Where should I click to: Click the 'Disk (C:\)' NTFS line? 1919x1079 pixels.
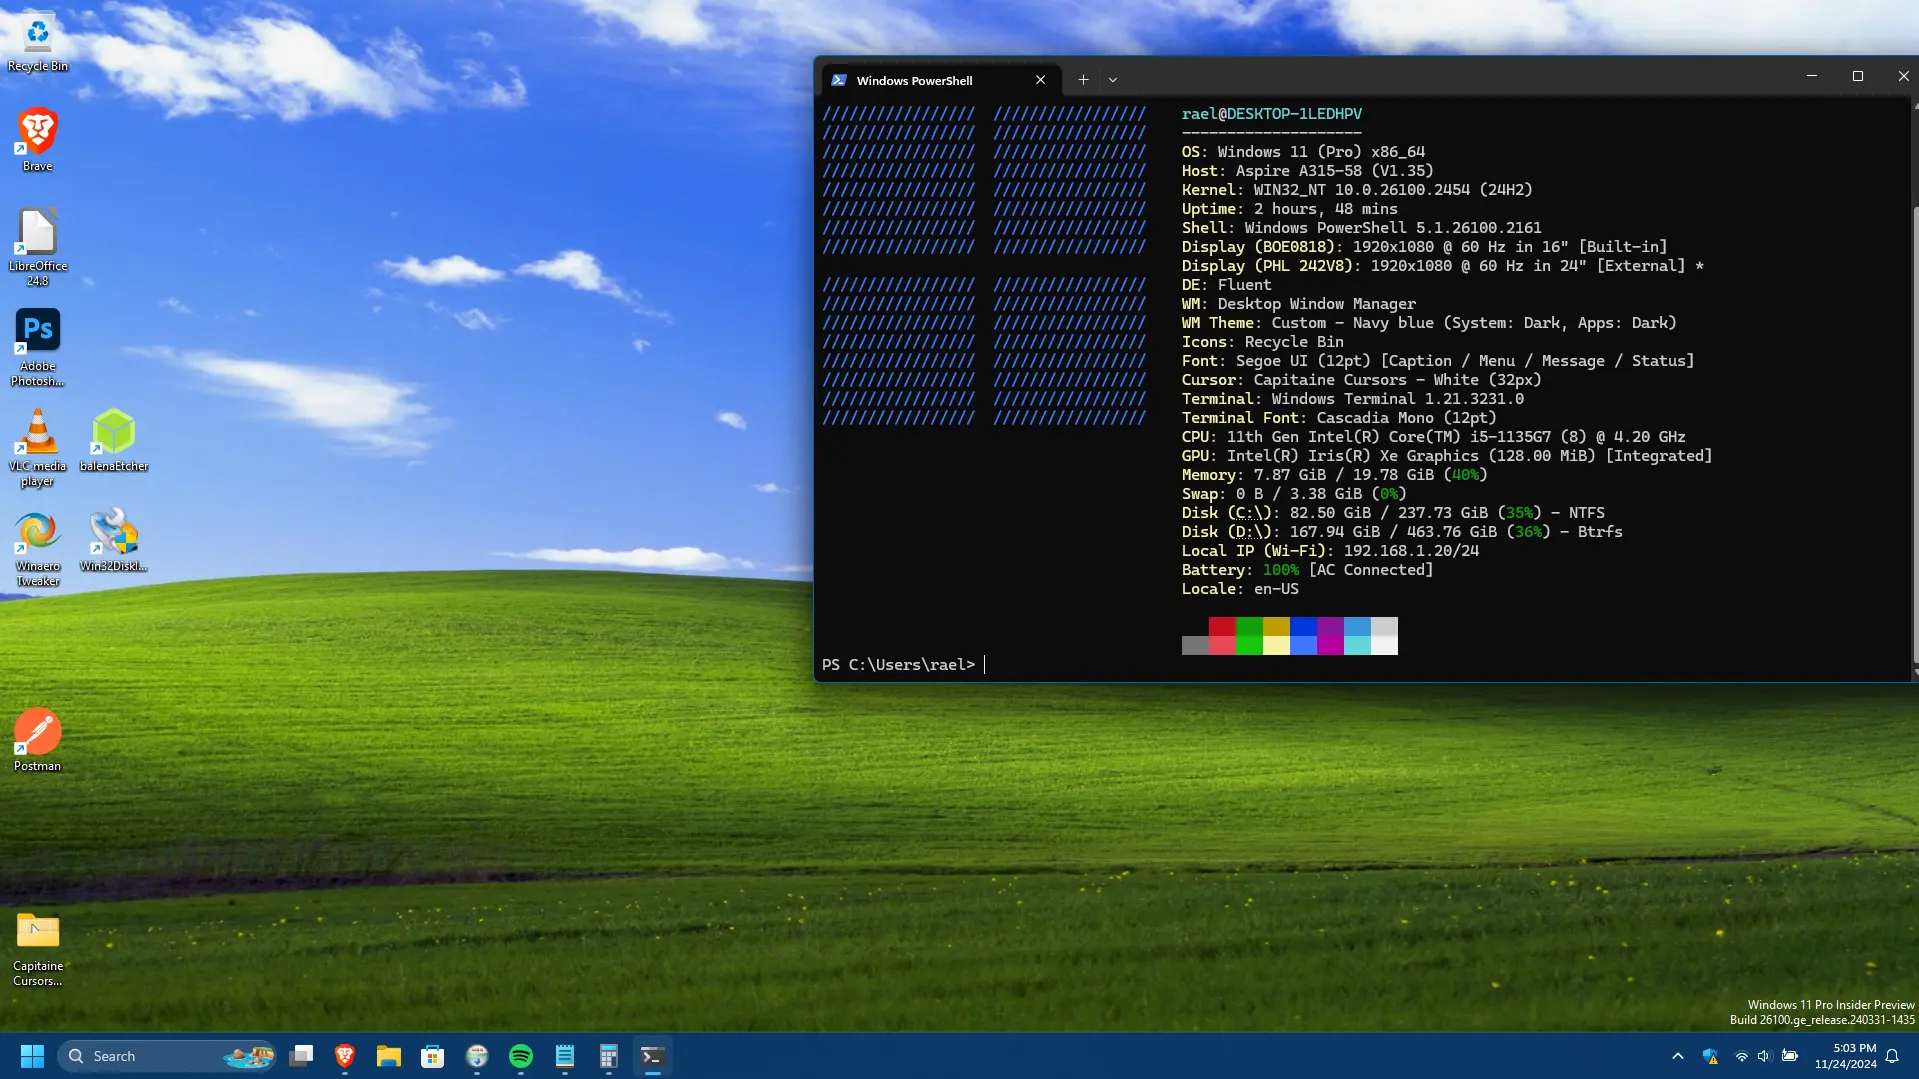coord(1393,513)
